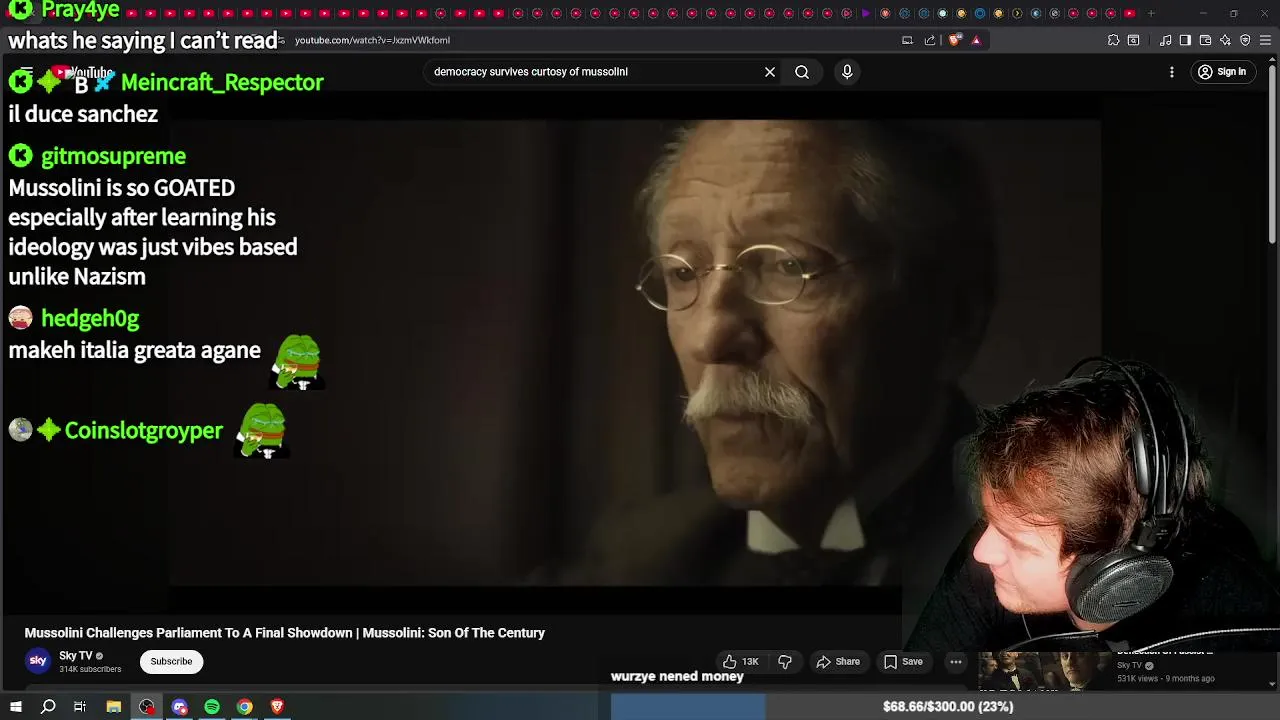Click the Sign in button
1280x720 pixels.
pyautogui.click(x=1223, y=72)
